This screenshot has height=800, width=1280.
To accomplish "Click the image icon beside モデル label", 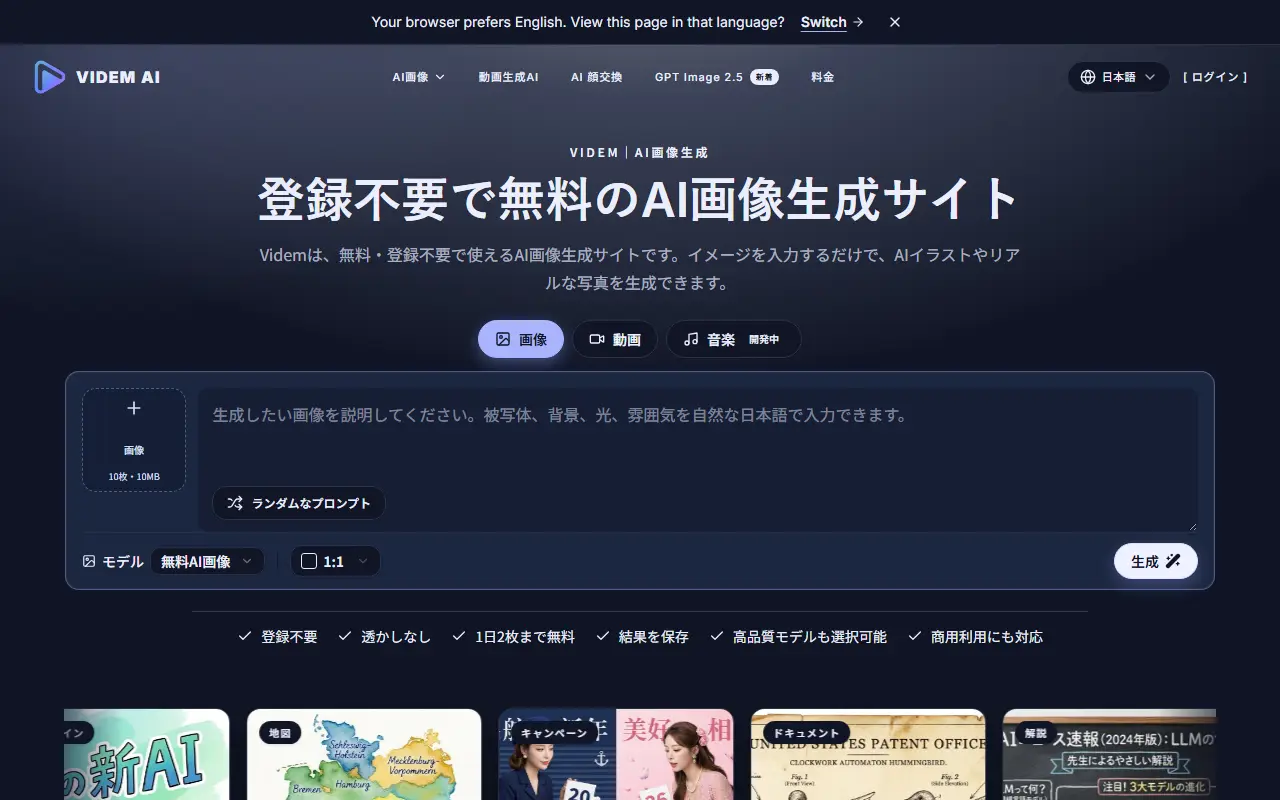I will click(89, 562).
